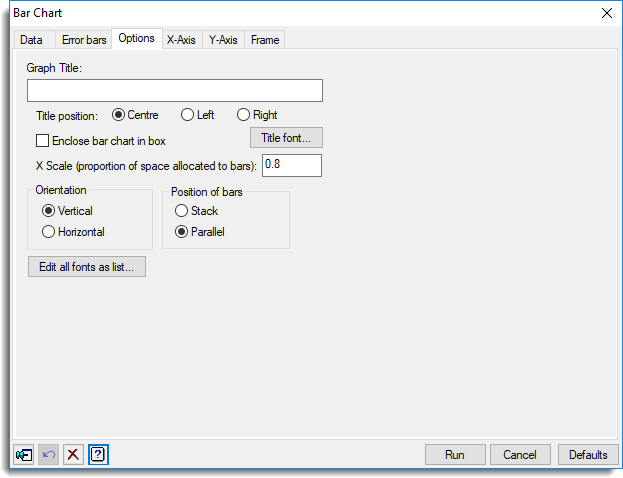Choose Stack position of bars

tap(181, 211)
